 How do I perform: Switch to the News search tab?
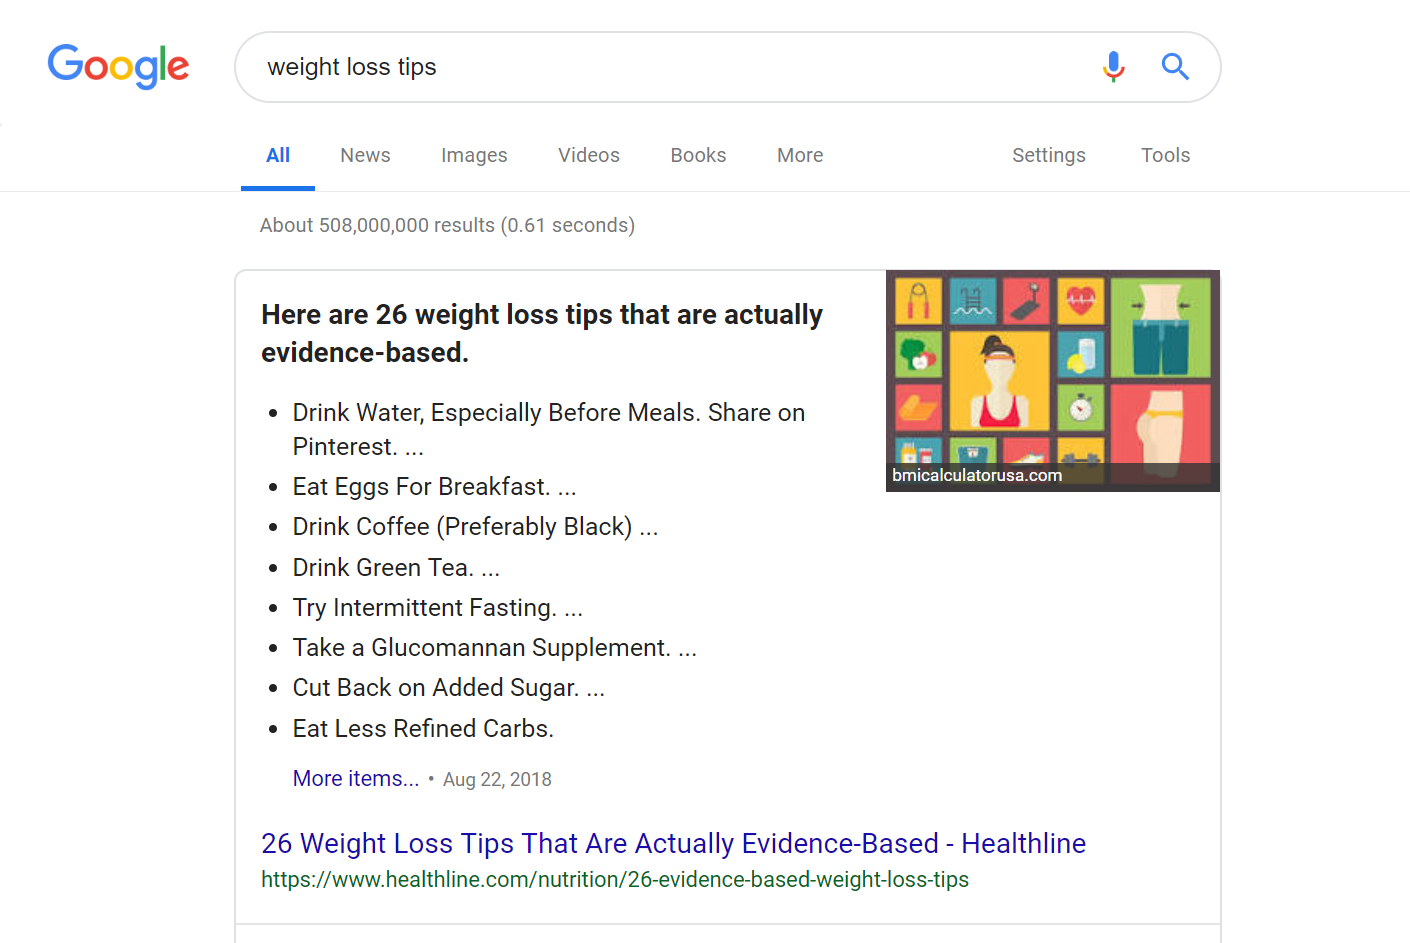(x=365, y=155)
